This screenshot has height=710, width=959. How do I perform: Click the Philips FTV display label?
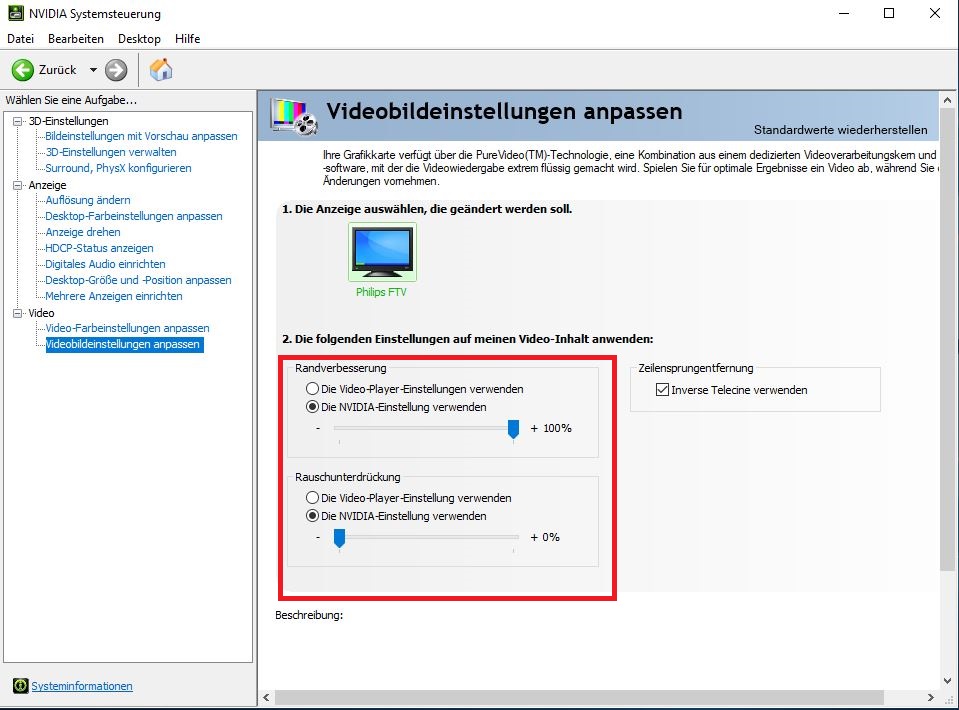point(381,292)
